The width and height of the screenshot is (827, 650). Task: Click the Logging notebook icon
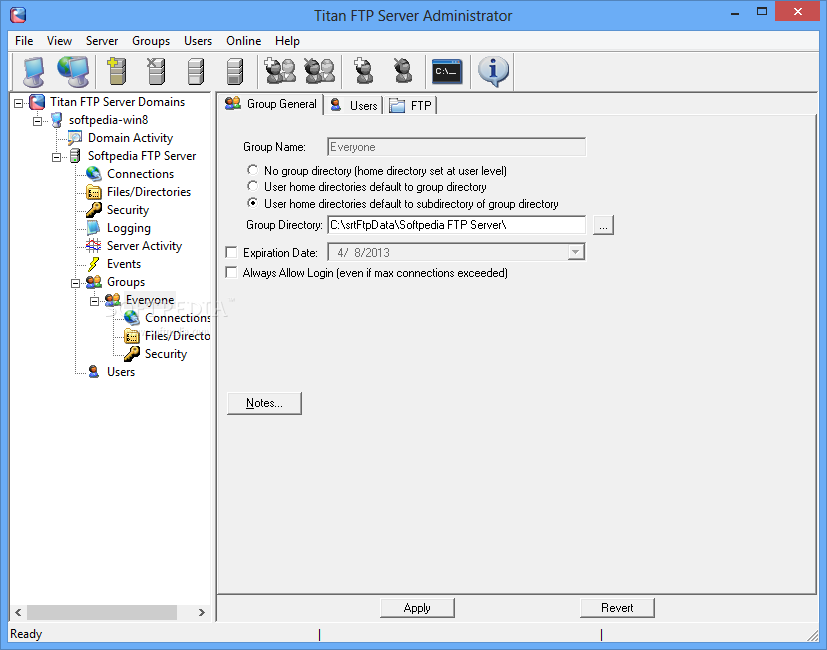(x=93, y=227)
